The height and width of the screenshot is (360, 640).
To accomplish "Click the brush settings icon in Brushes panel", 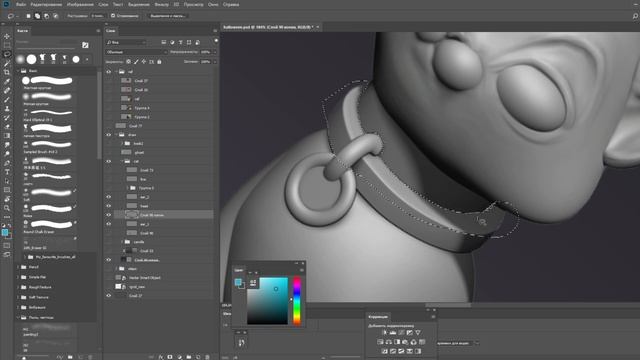I will coord(85,45).
